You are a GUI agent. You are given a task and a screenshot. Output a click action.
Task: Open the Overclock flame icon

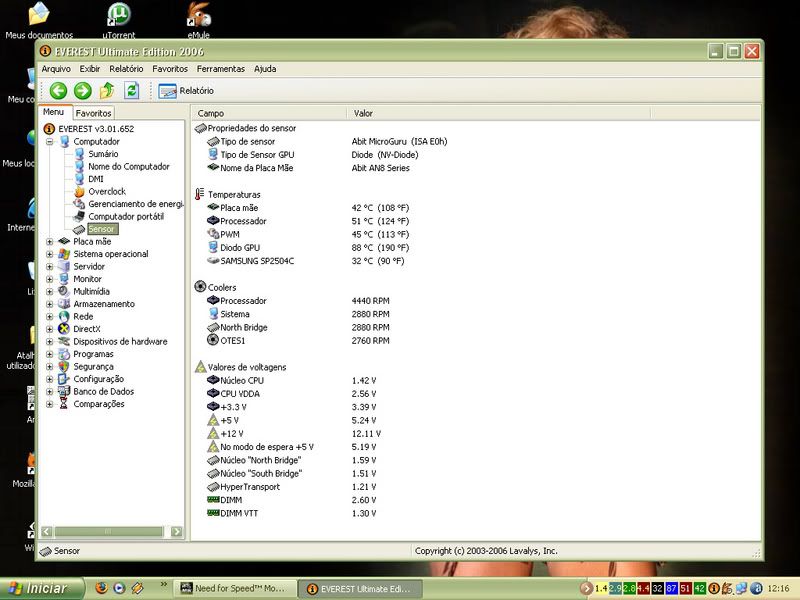[80, 191]
